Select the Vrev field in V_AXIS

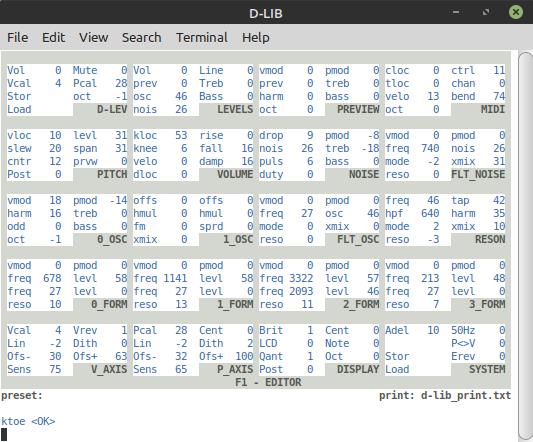tap(100, 330)
